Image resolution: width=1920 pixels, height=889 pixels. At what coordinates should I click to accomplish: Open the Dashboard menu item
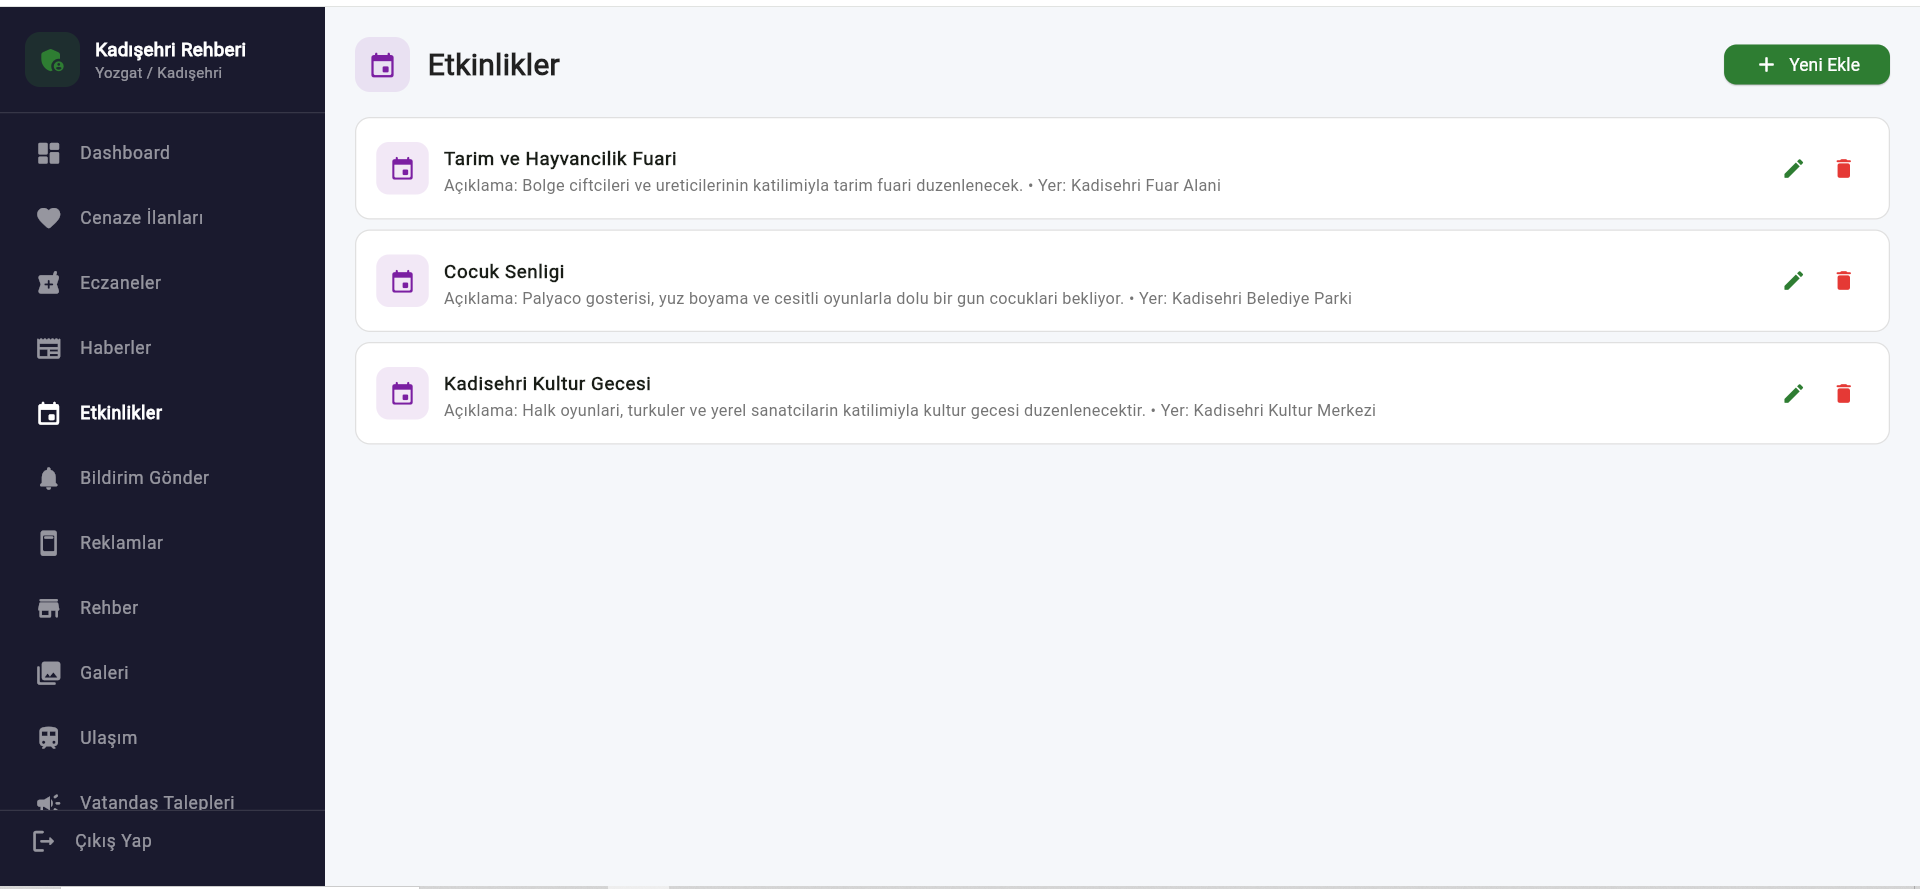[x=124, y=153]
